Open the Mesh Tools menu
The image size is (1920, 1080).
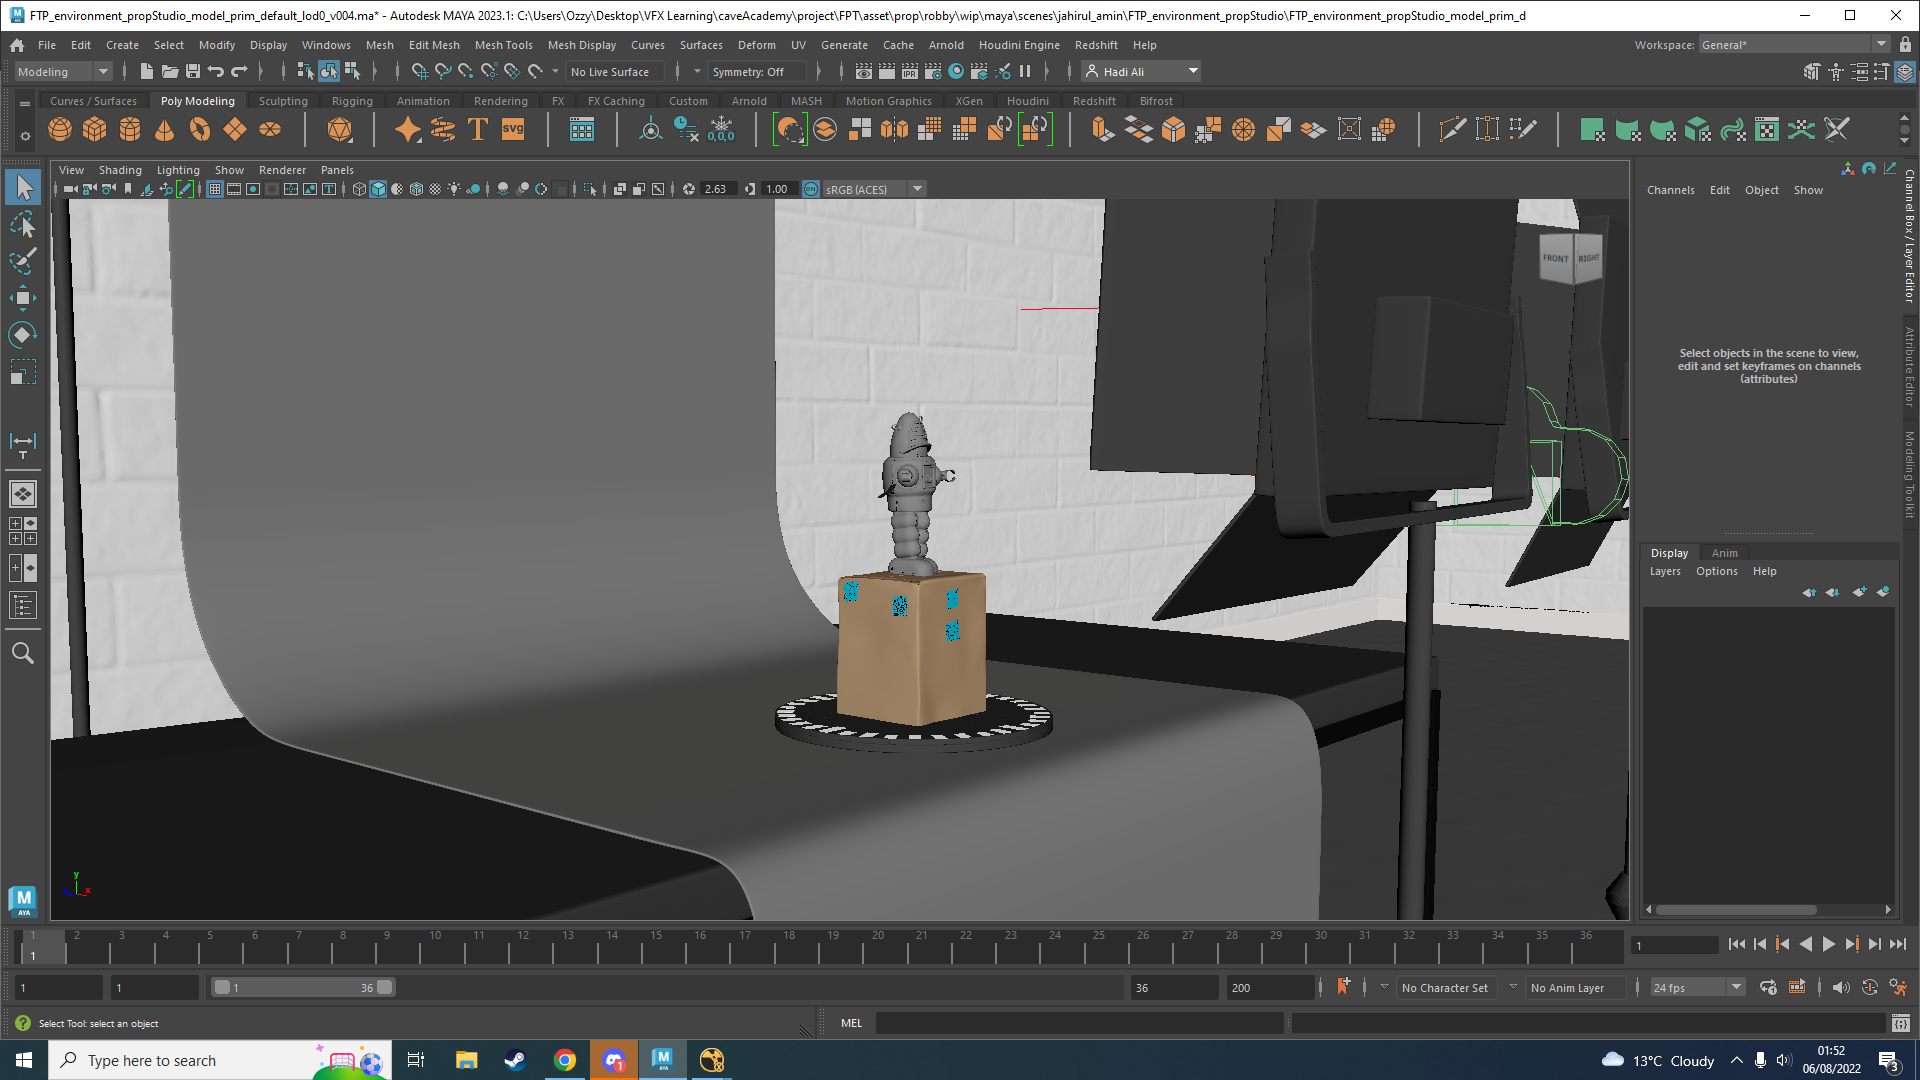503,45
